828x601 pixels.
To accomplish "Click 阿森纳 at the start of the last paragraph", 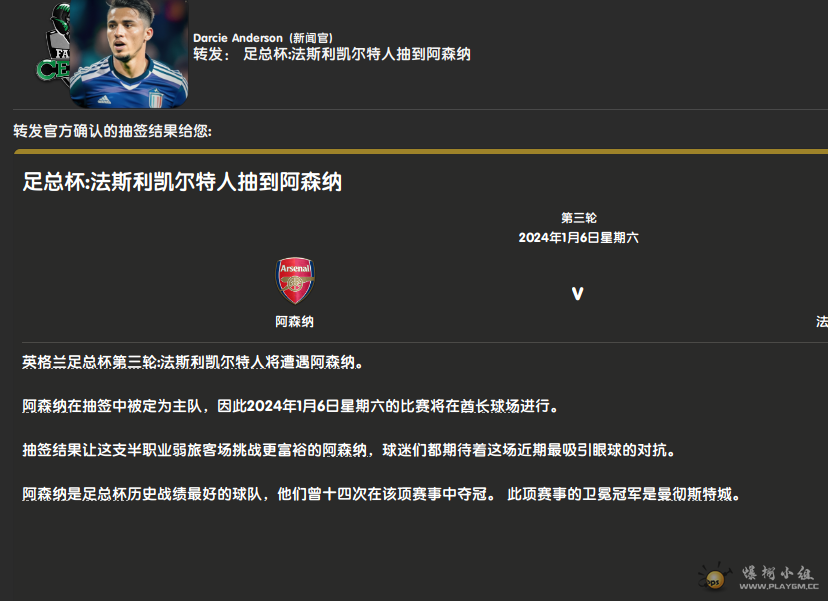I will point(46,494).
